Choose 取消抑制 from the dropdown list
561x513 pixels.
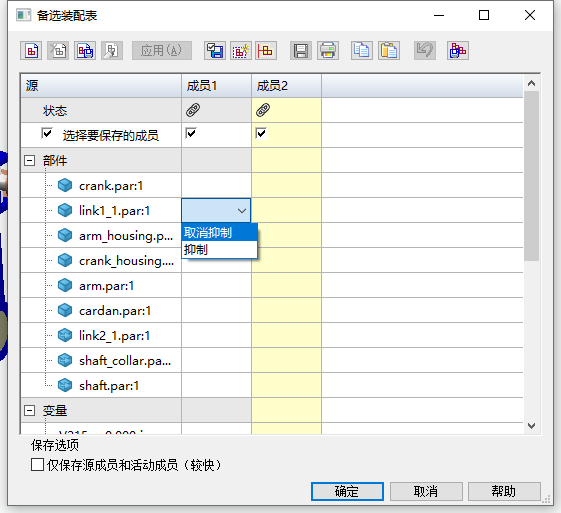[x=220, y=233]
